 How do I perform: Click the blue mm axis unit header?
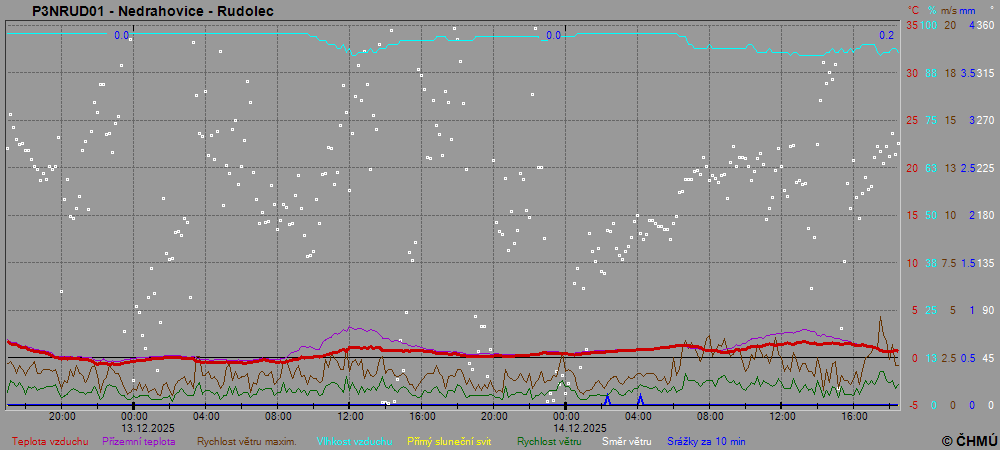tap(969, 9)
